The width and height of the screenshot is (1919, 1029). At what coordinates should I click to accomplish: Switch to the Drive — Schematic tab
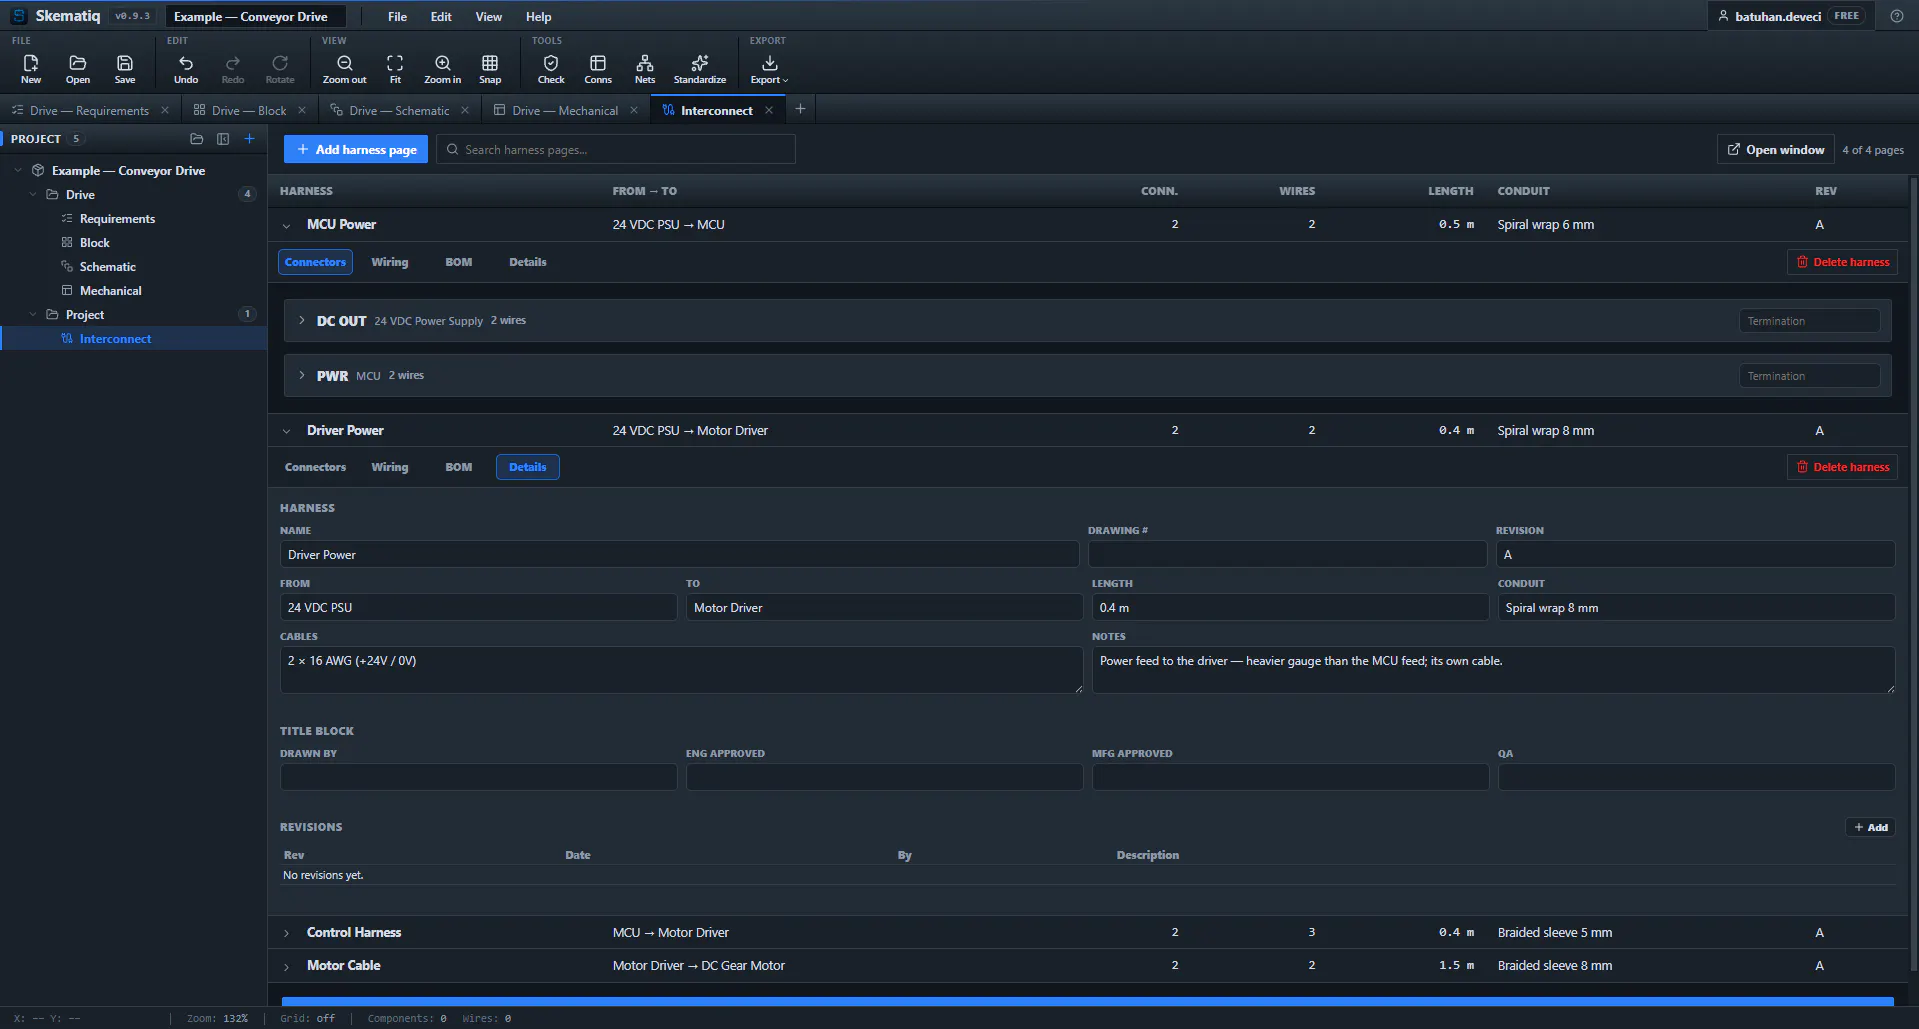[399, 110]
